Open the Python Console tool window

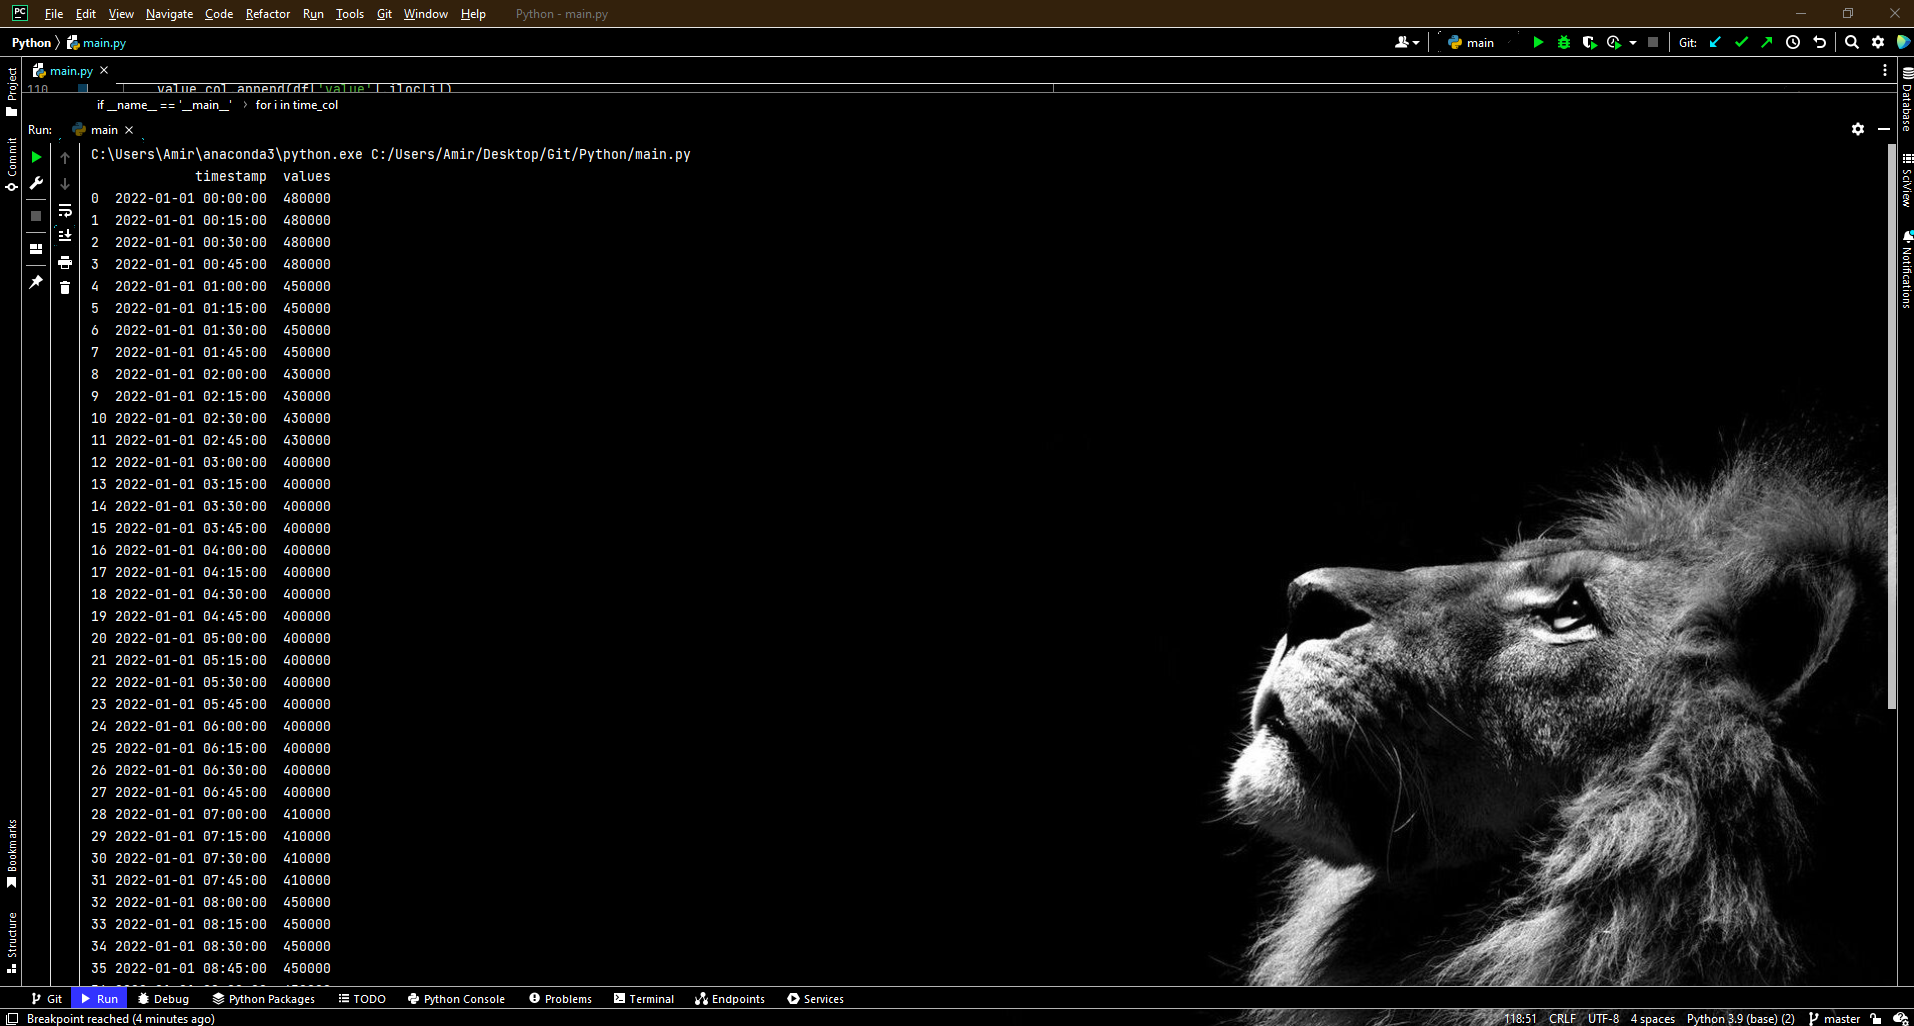coord(456,998)
